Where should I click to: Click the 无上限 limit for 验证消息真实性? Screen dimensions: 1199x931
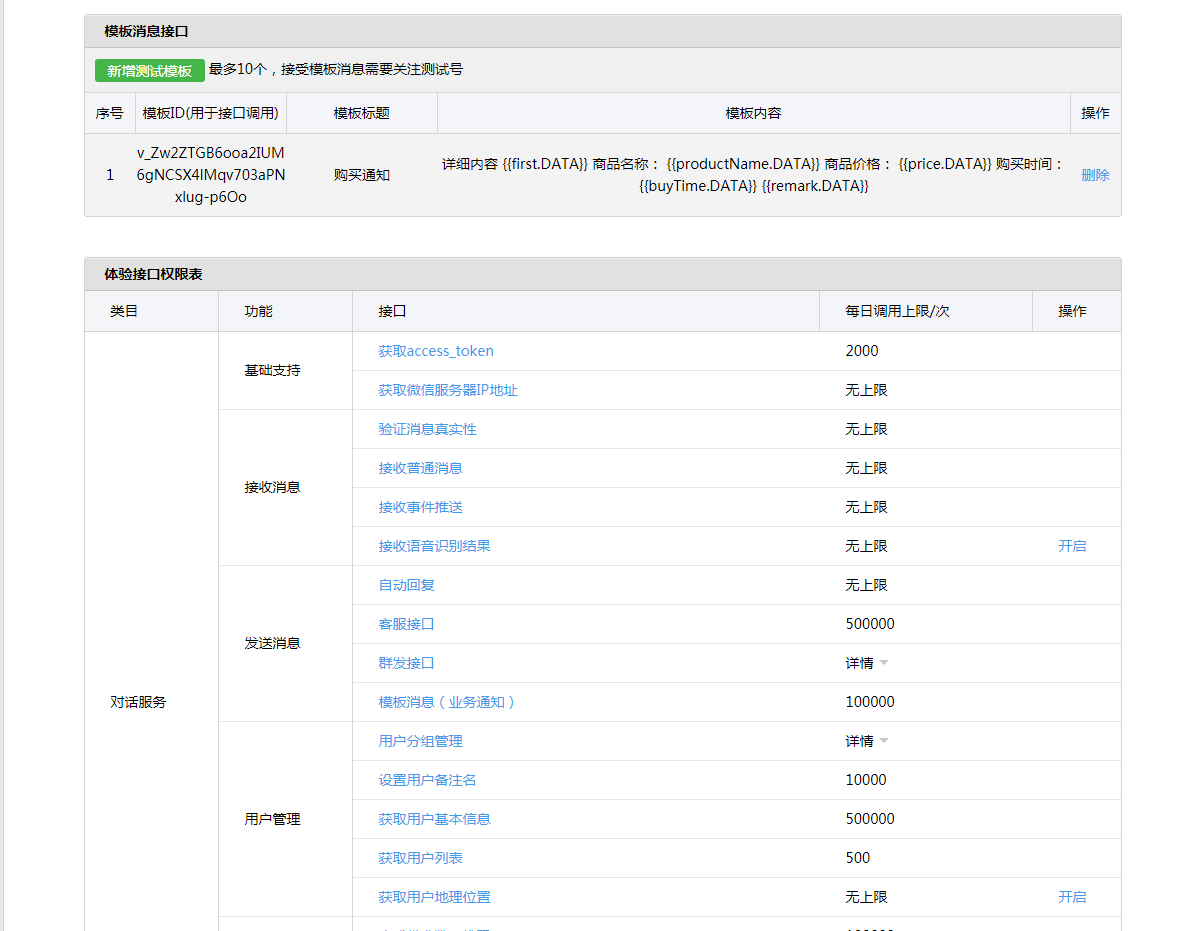point(866,429)
